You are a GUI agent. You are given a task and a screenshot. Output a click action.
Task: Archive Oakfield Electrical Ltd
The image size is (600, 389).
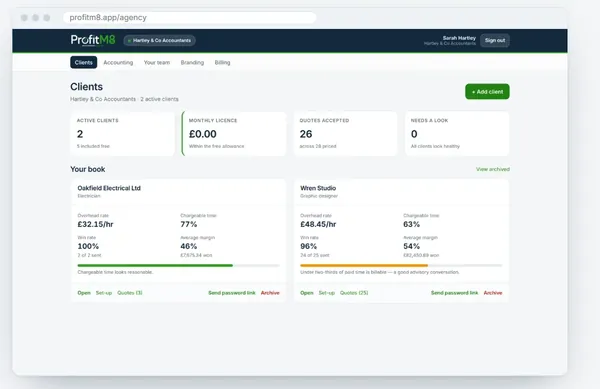pyautogui.click(x=270, y=293)
